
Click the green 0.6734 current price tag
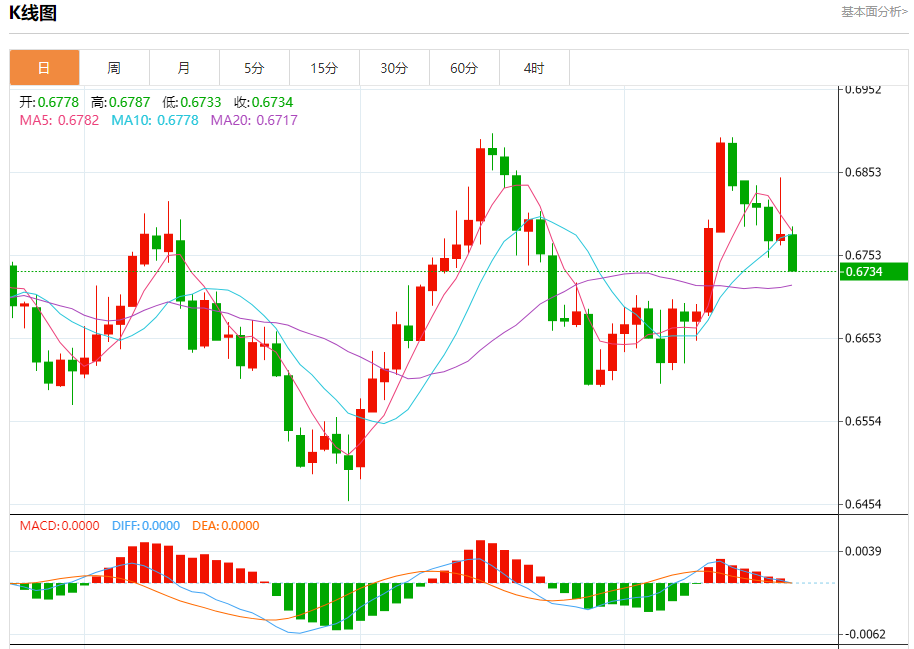pyautogui.click(x=874, y=272)
